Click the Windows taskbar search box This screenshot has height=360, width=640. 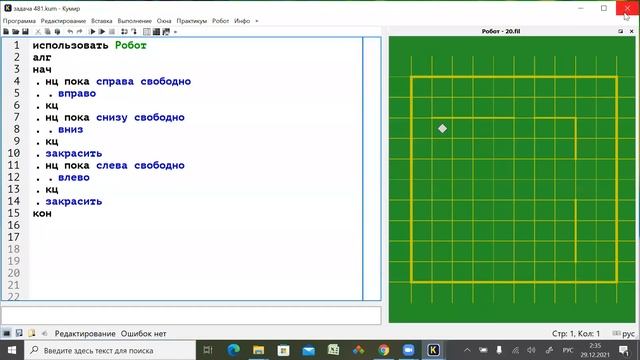tap(110, 350)
